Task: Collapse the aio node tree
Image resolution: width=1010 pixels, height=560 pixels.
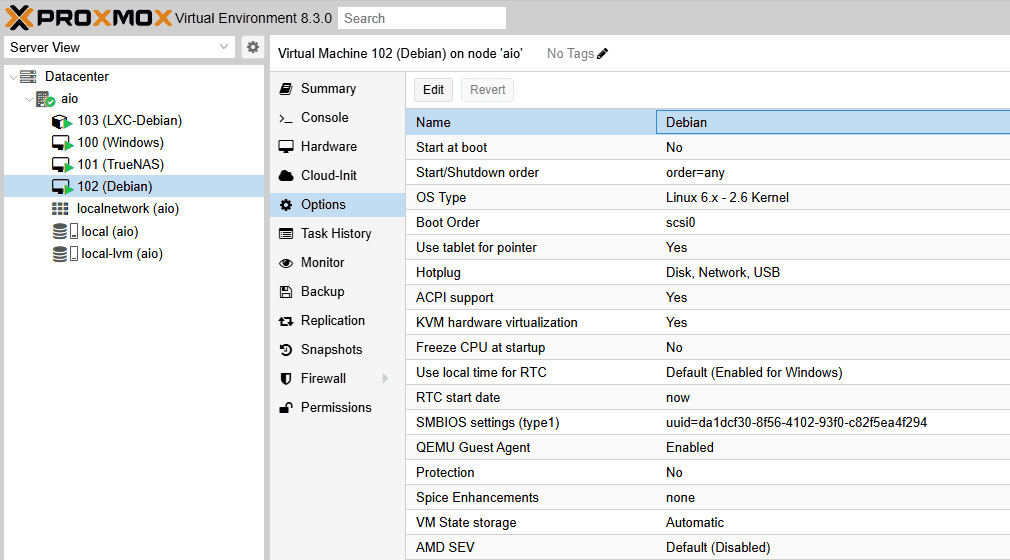Action: click(x=29, y=99)
